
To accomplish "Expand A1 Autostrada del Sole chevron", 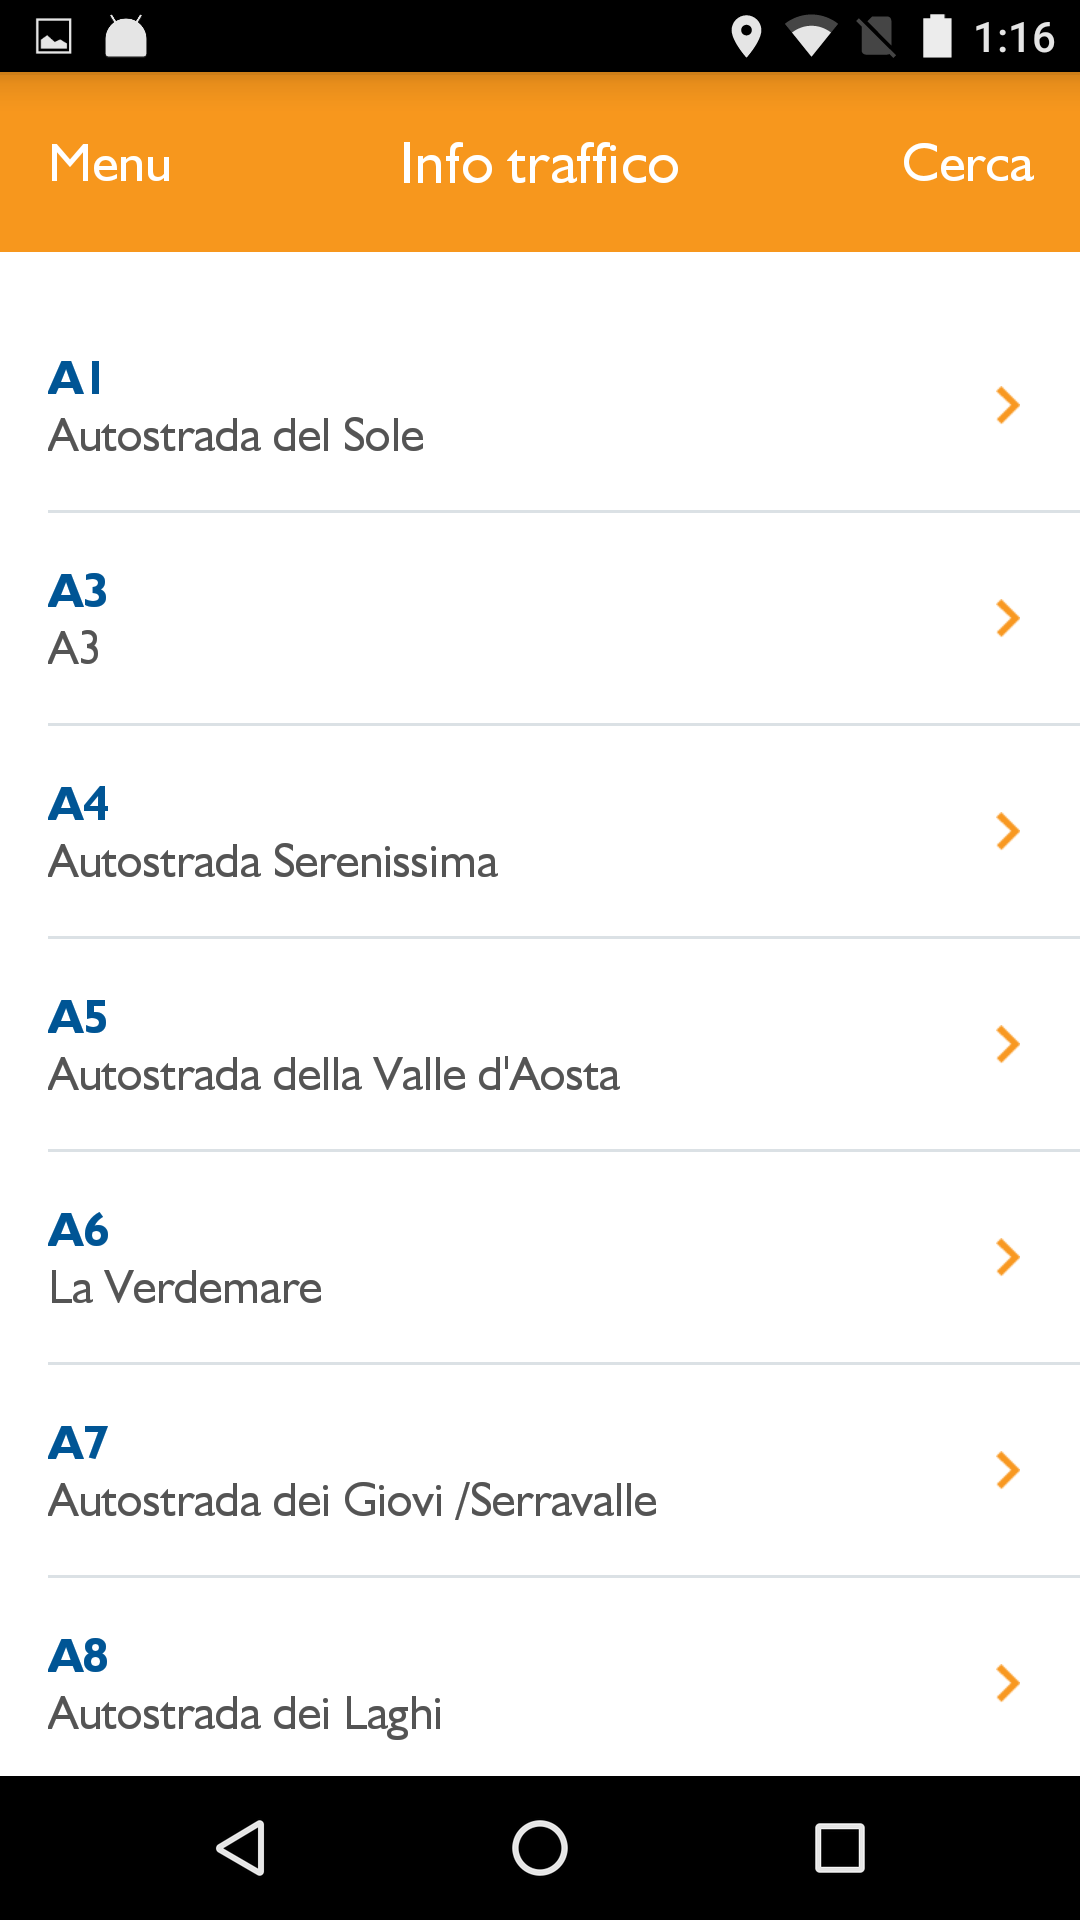I will [1007, 405].
